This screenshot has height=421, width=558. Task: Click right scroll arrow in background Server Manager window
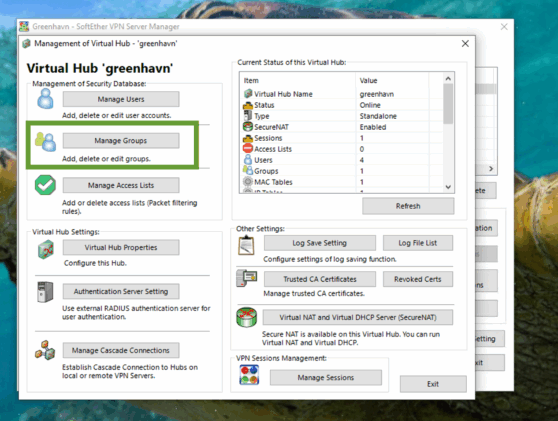tap(491, 169)
